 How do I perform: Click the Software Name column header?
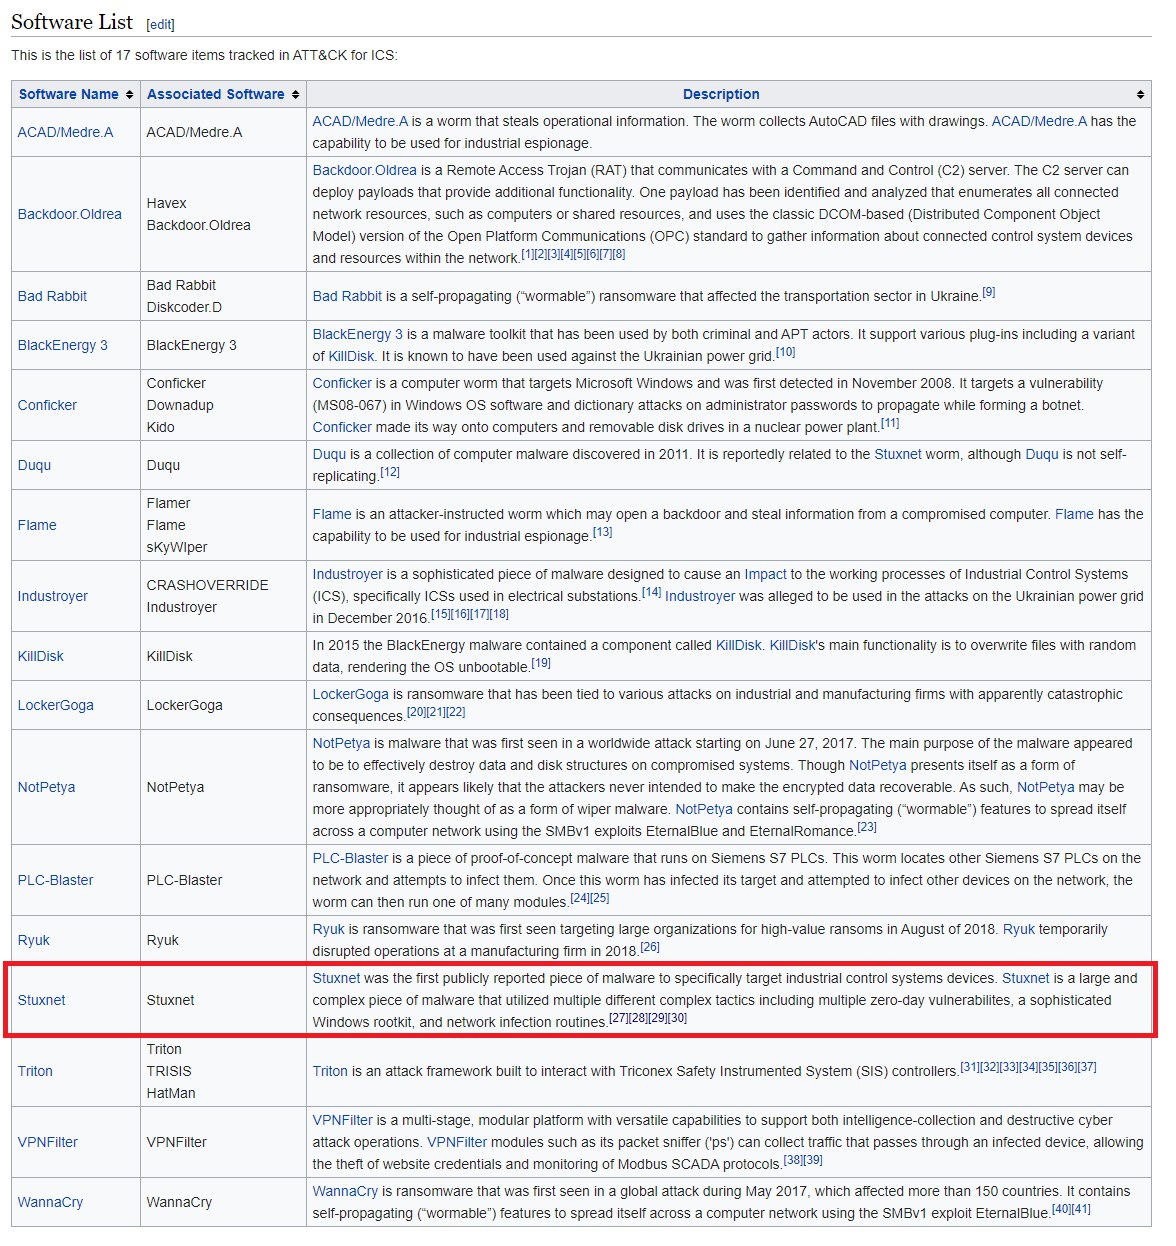point(69,94)
